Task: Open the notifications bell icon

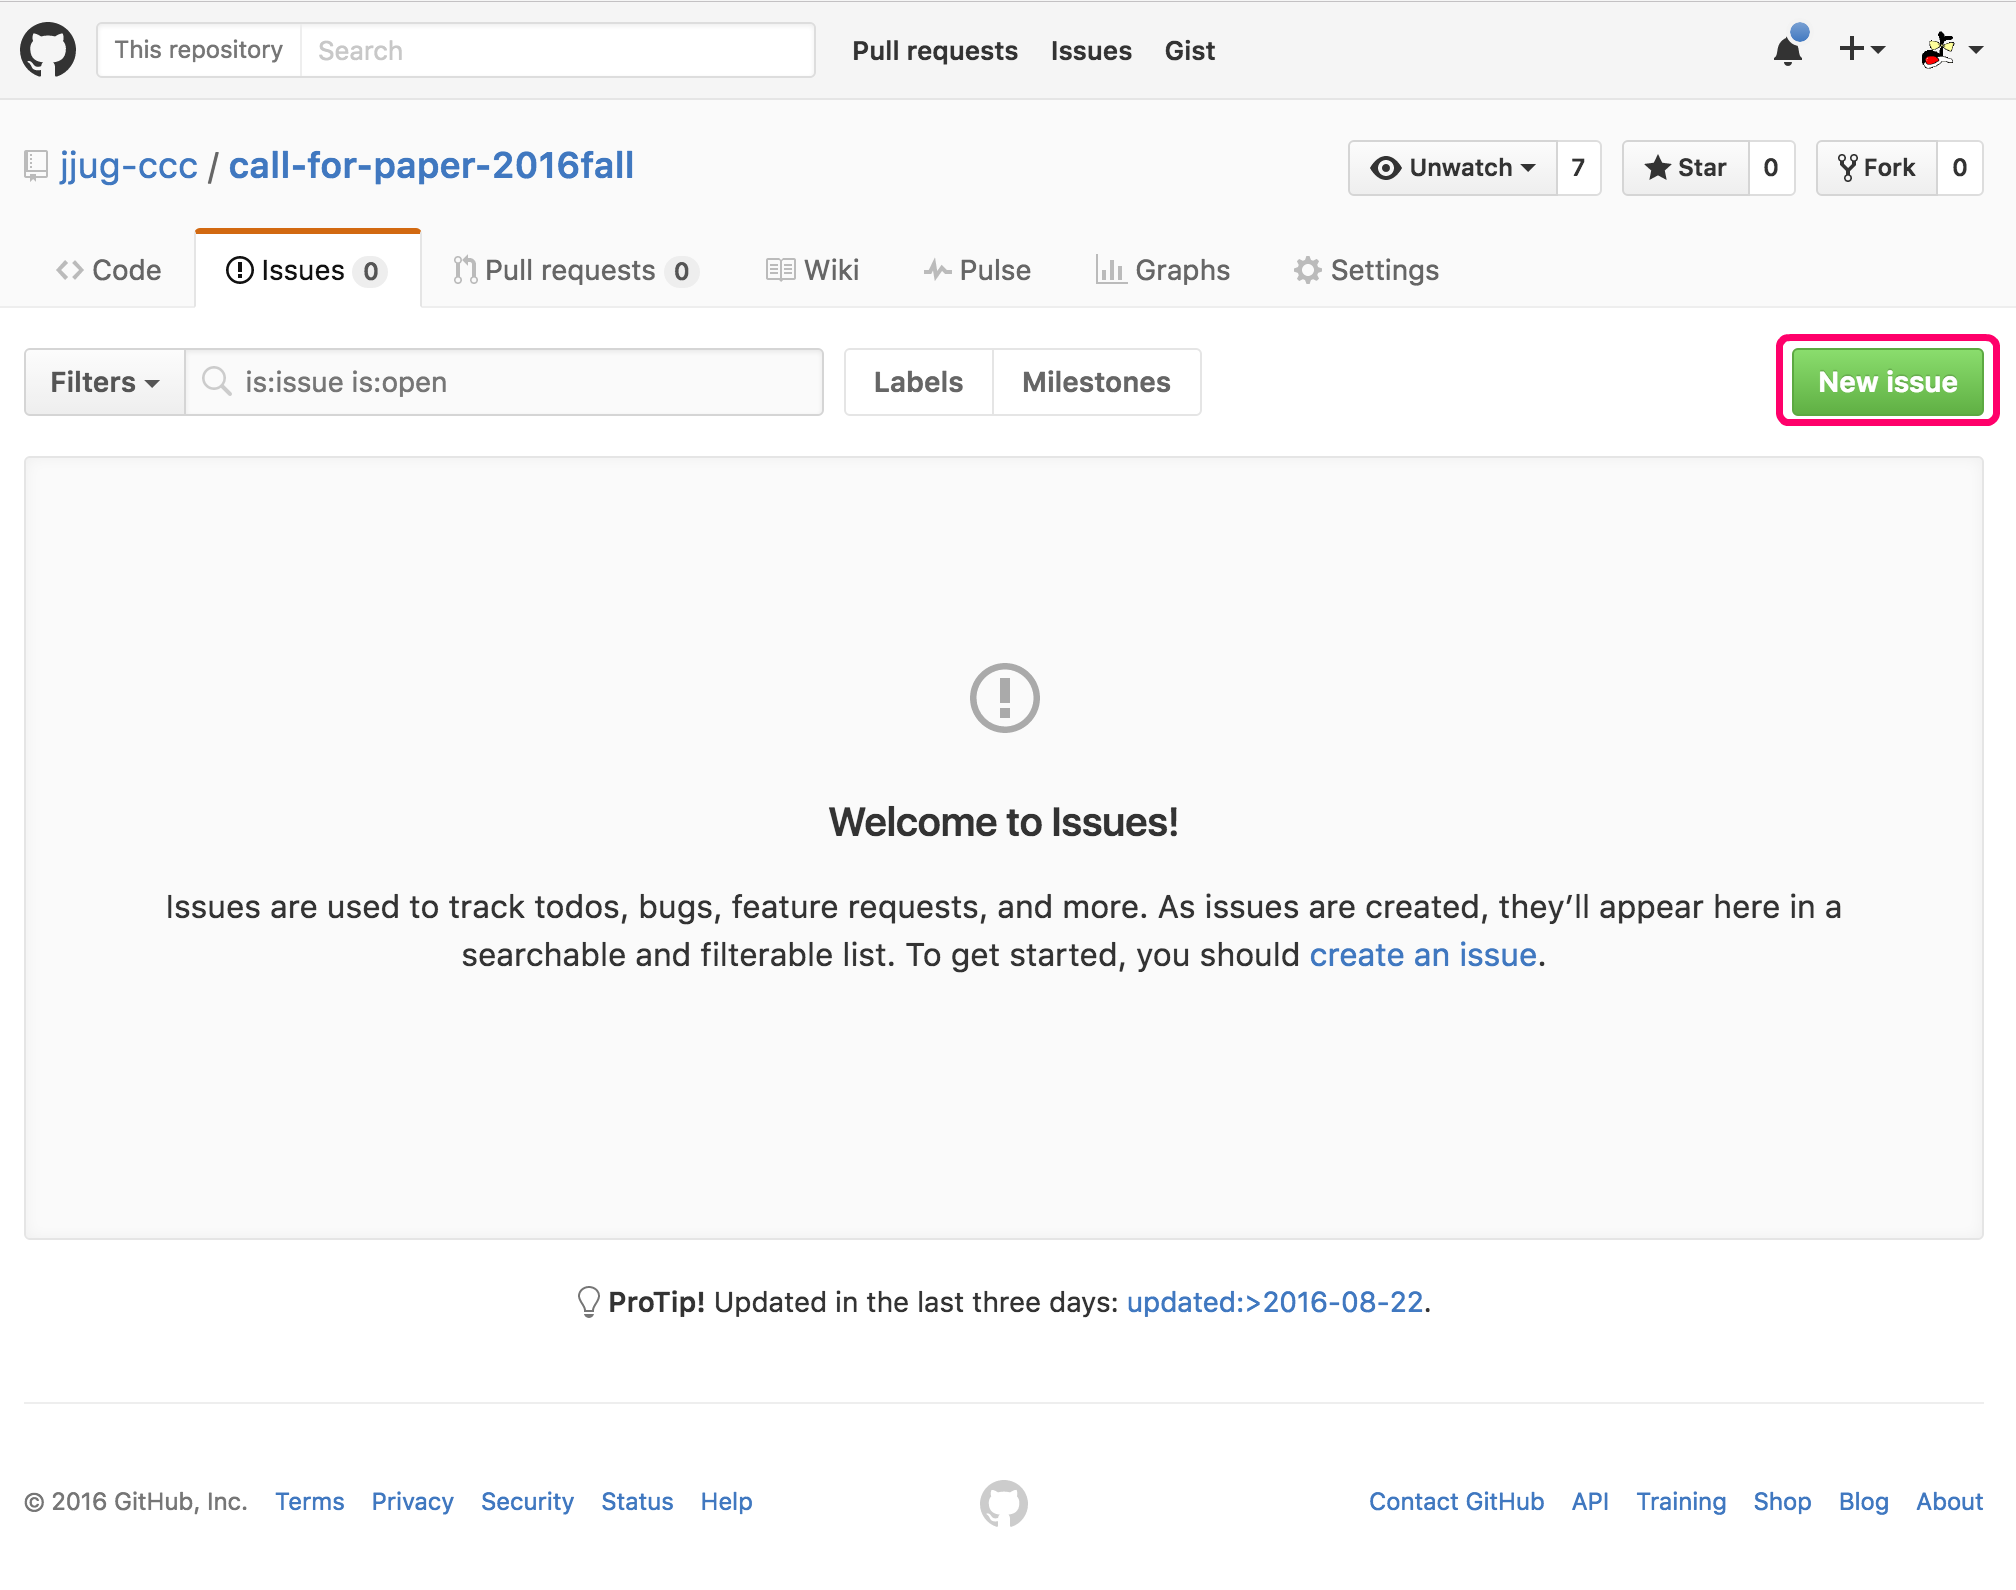Action: coord(1788,49)
